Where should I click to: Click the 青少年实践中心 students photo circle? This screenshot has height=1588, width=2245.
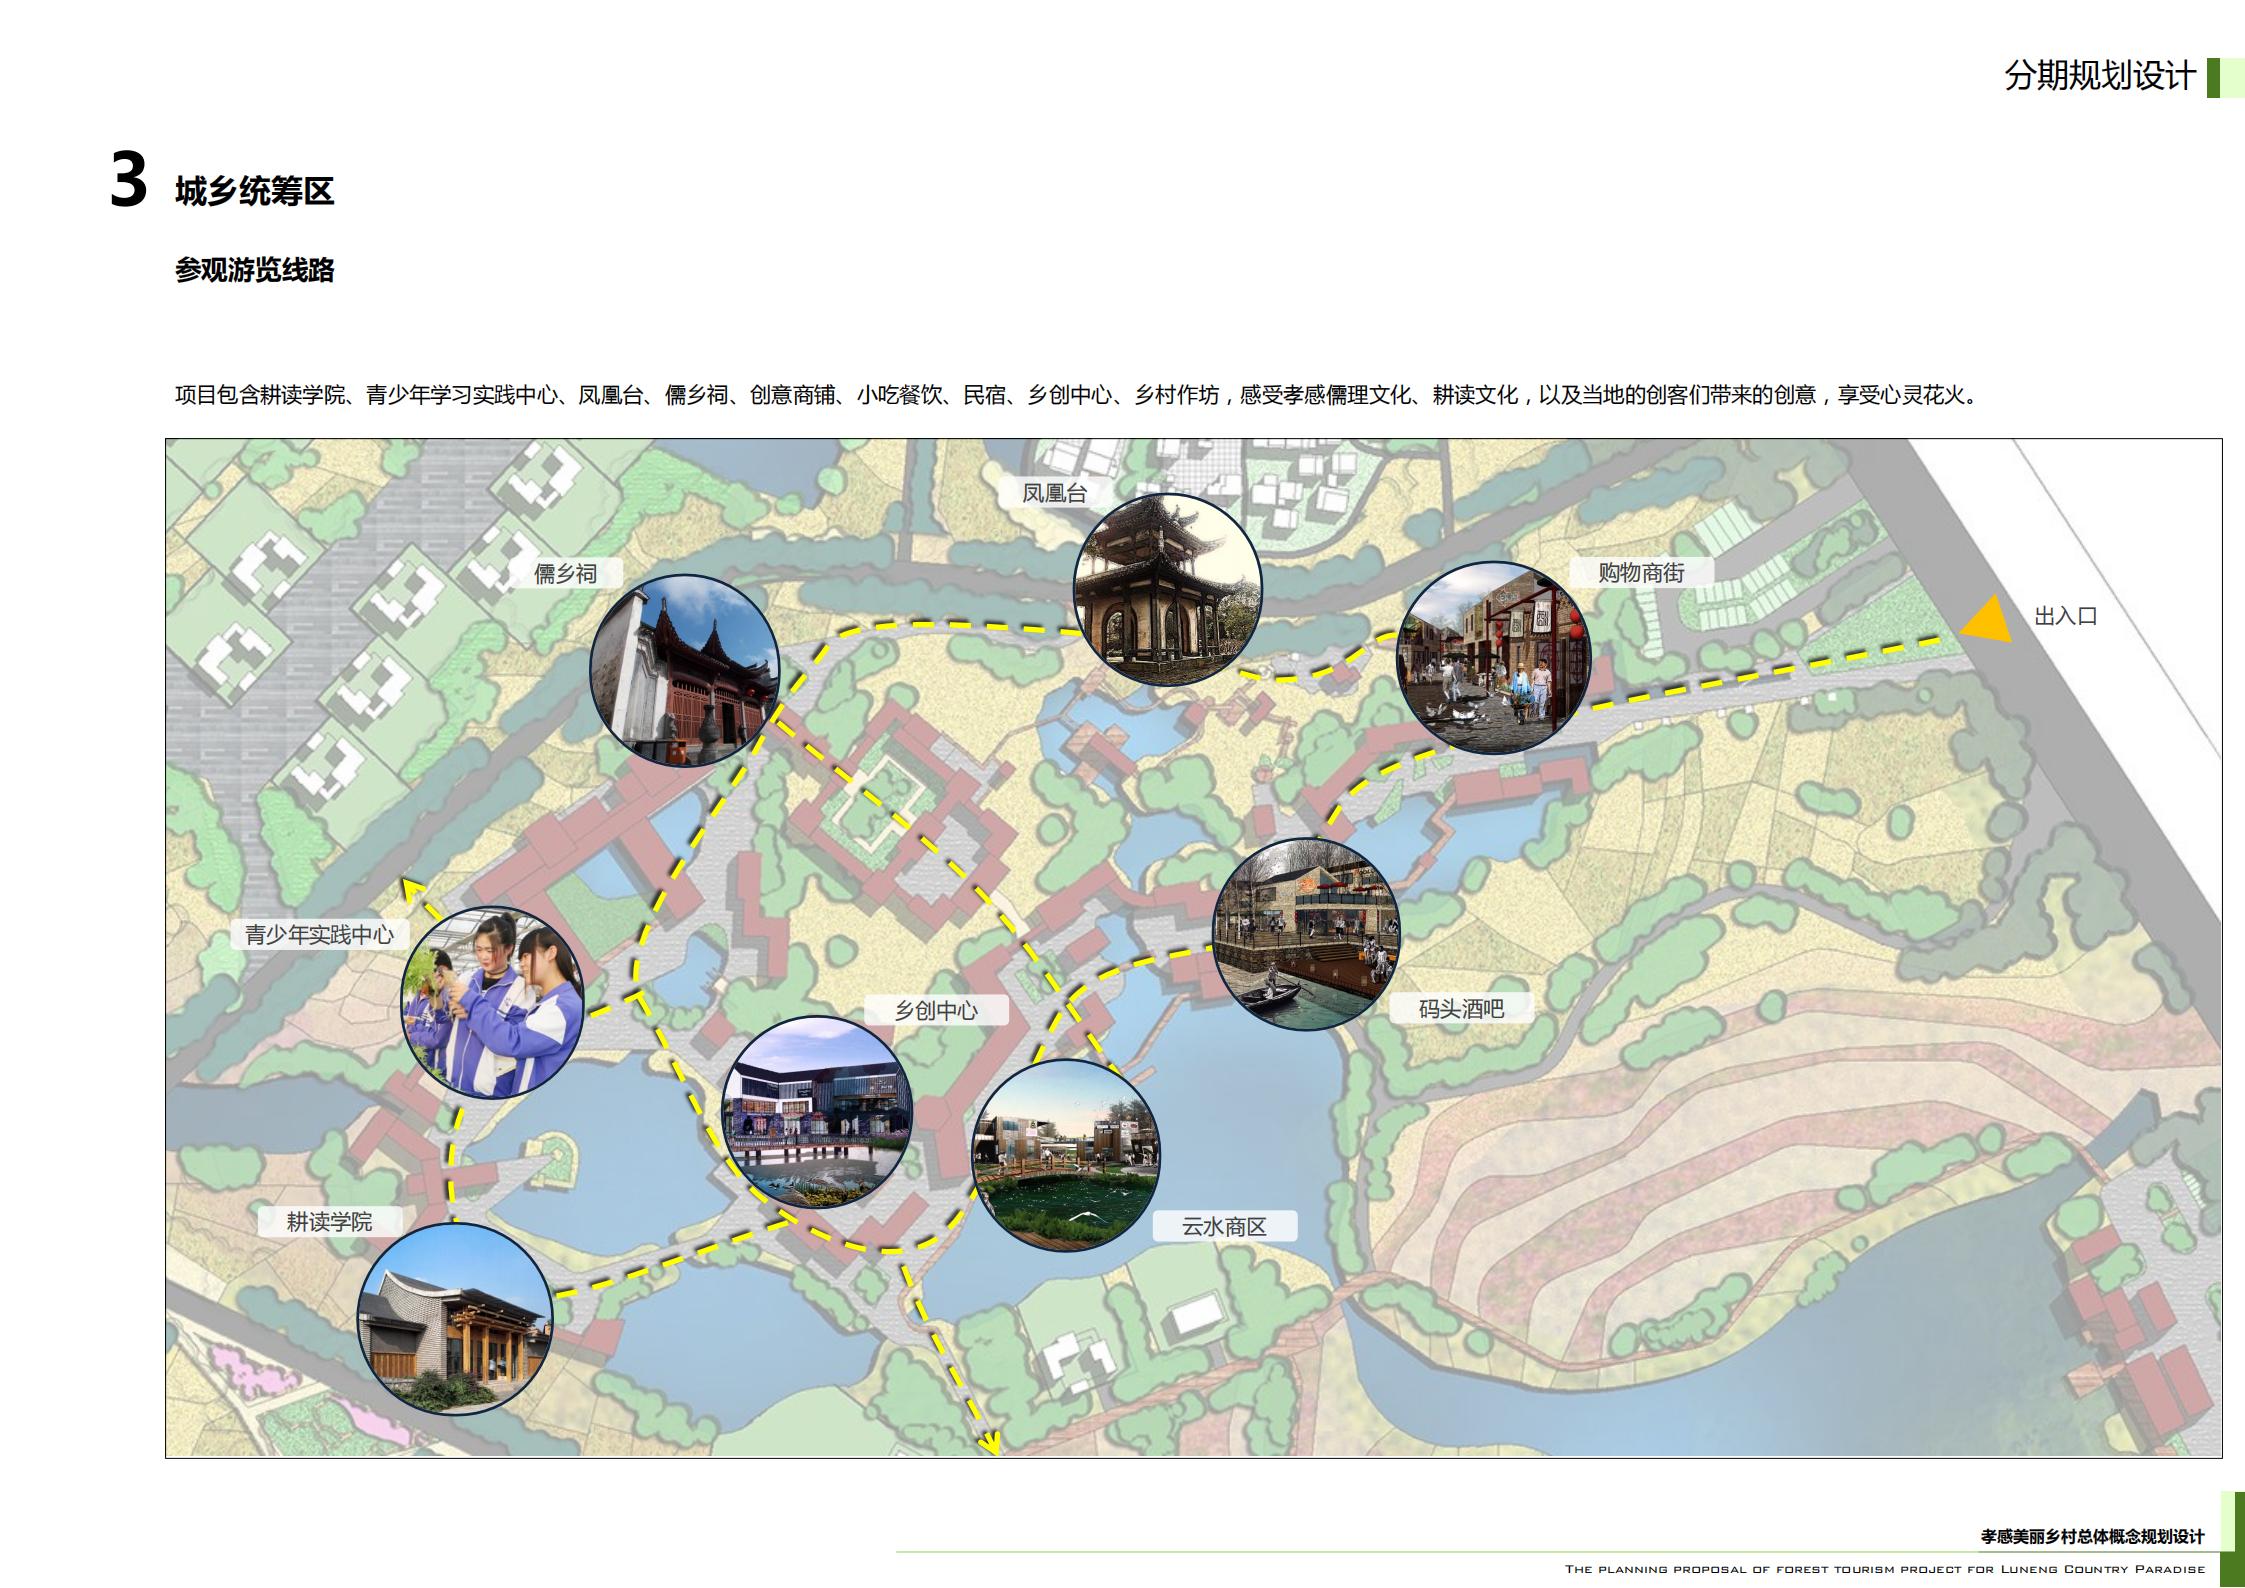click(x=493, y=1002)
